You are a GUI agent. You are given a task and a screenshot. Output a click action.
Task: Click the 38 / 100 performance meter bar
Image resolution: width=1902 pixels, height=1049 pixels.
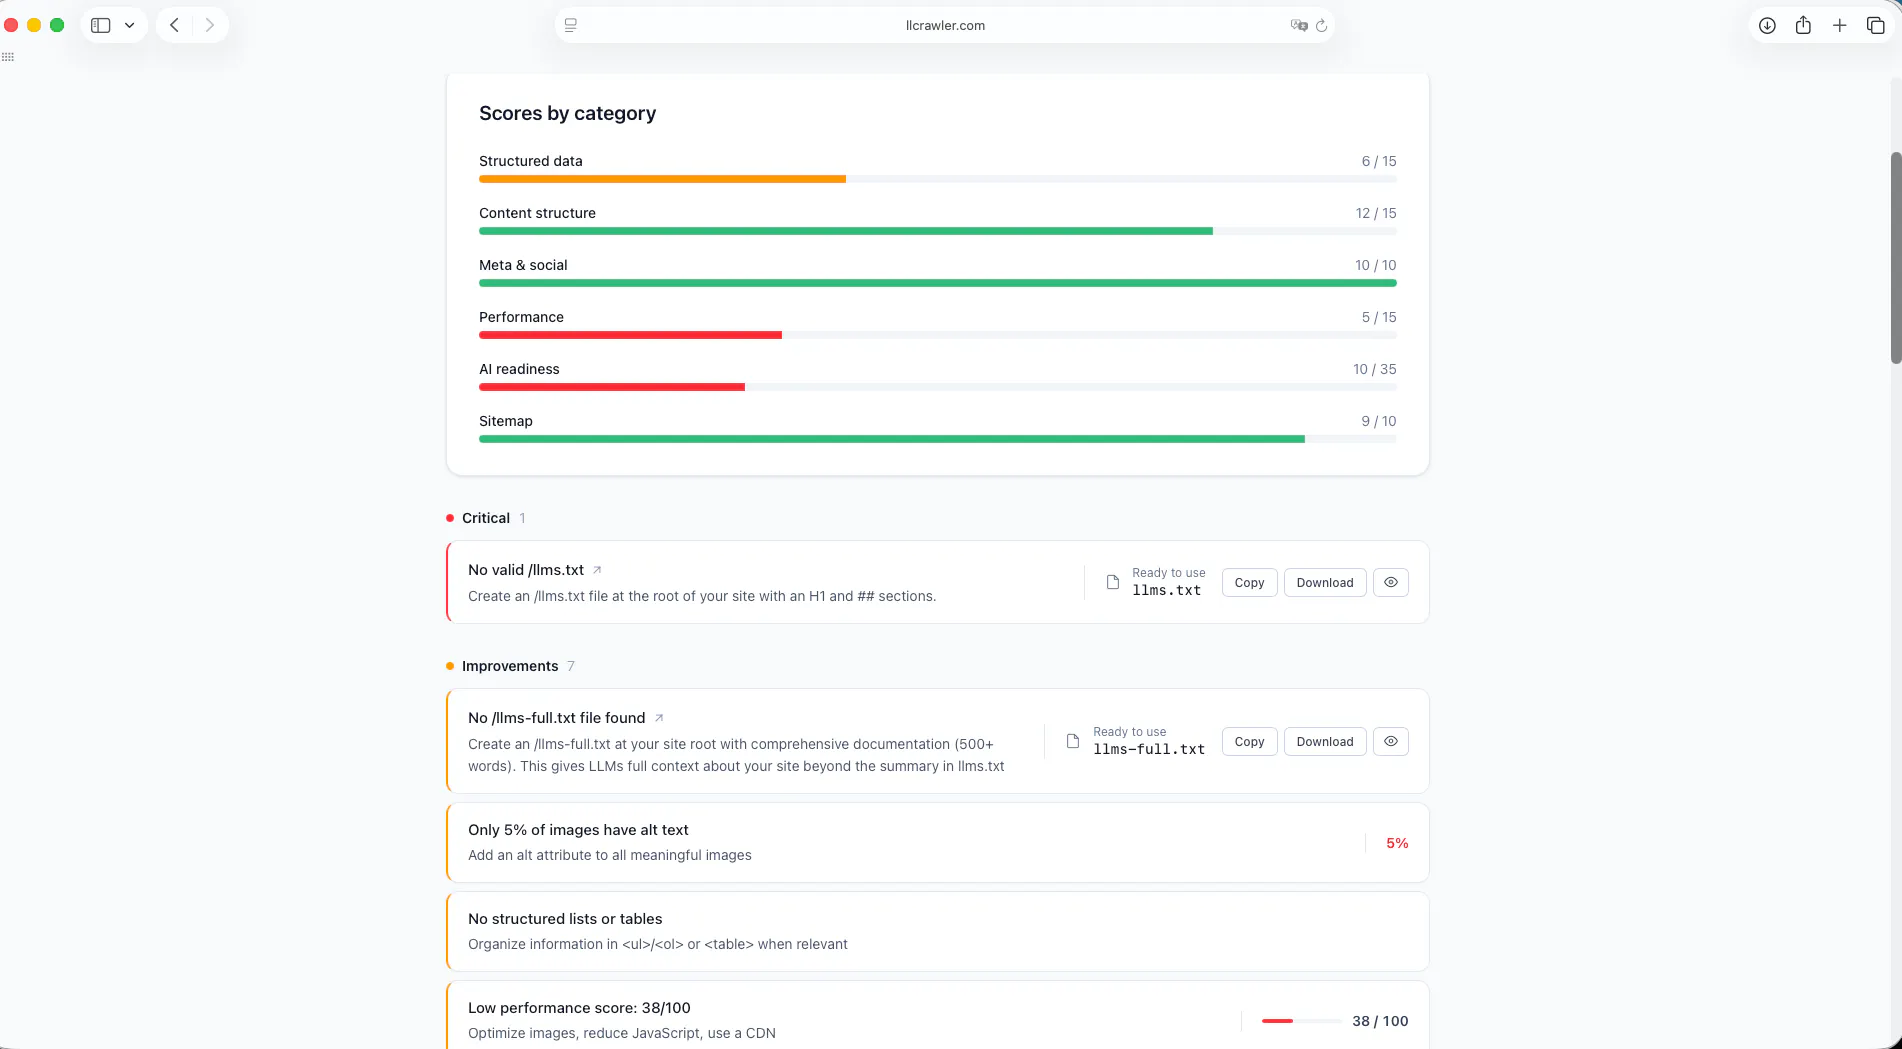click(x=1301, y=1021)
